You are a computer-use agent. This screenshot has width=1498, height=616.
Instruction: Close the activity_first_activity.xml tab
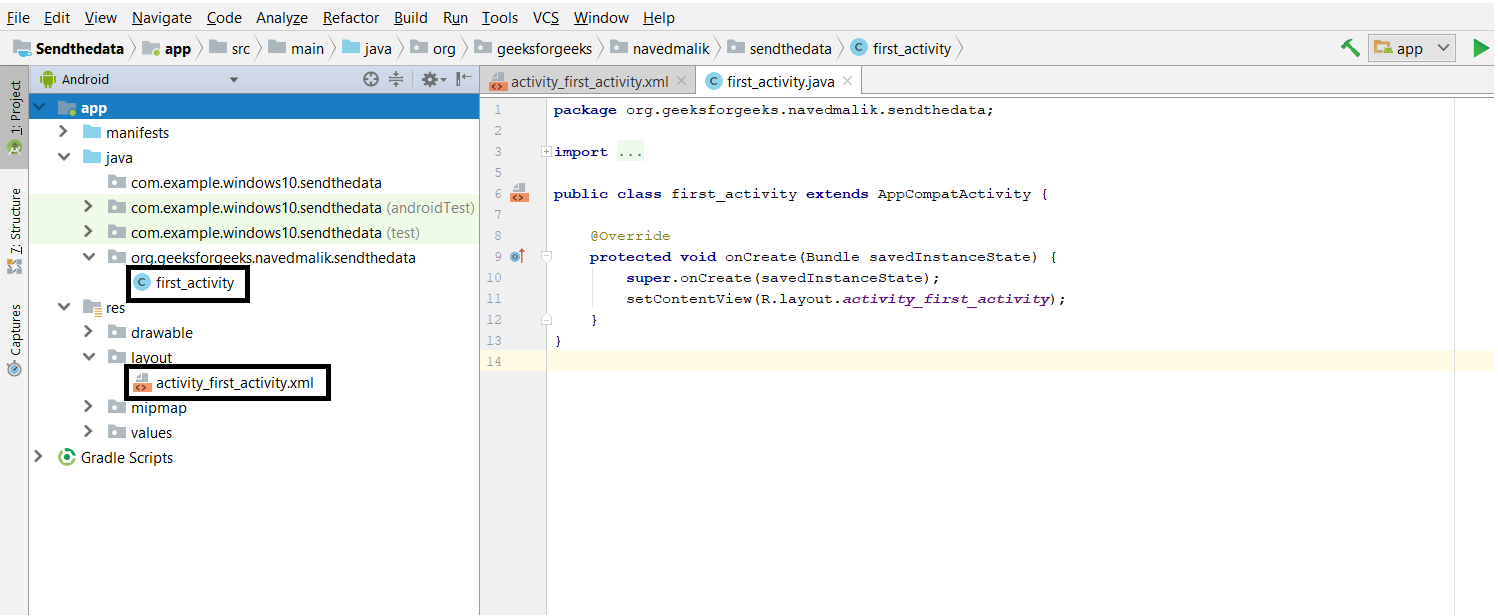681,81
